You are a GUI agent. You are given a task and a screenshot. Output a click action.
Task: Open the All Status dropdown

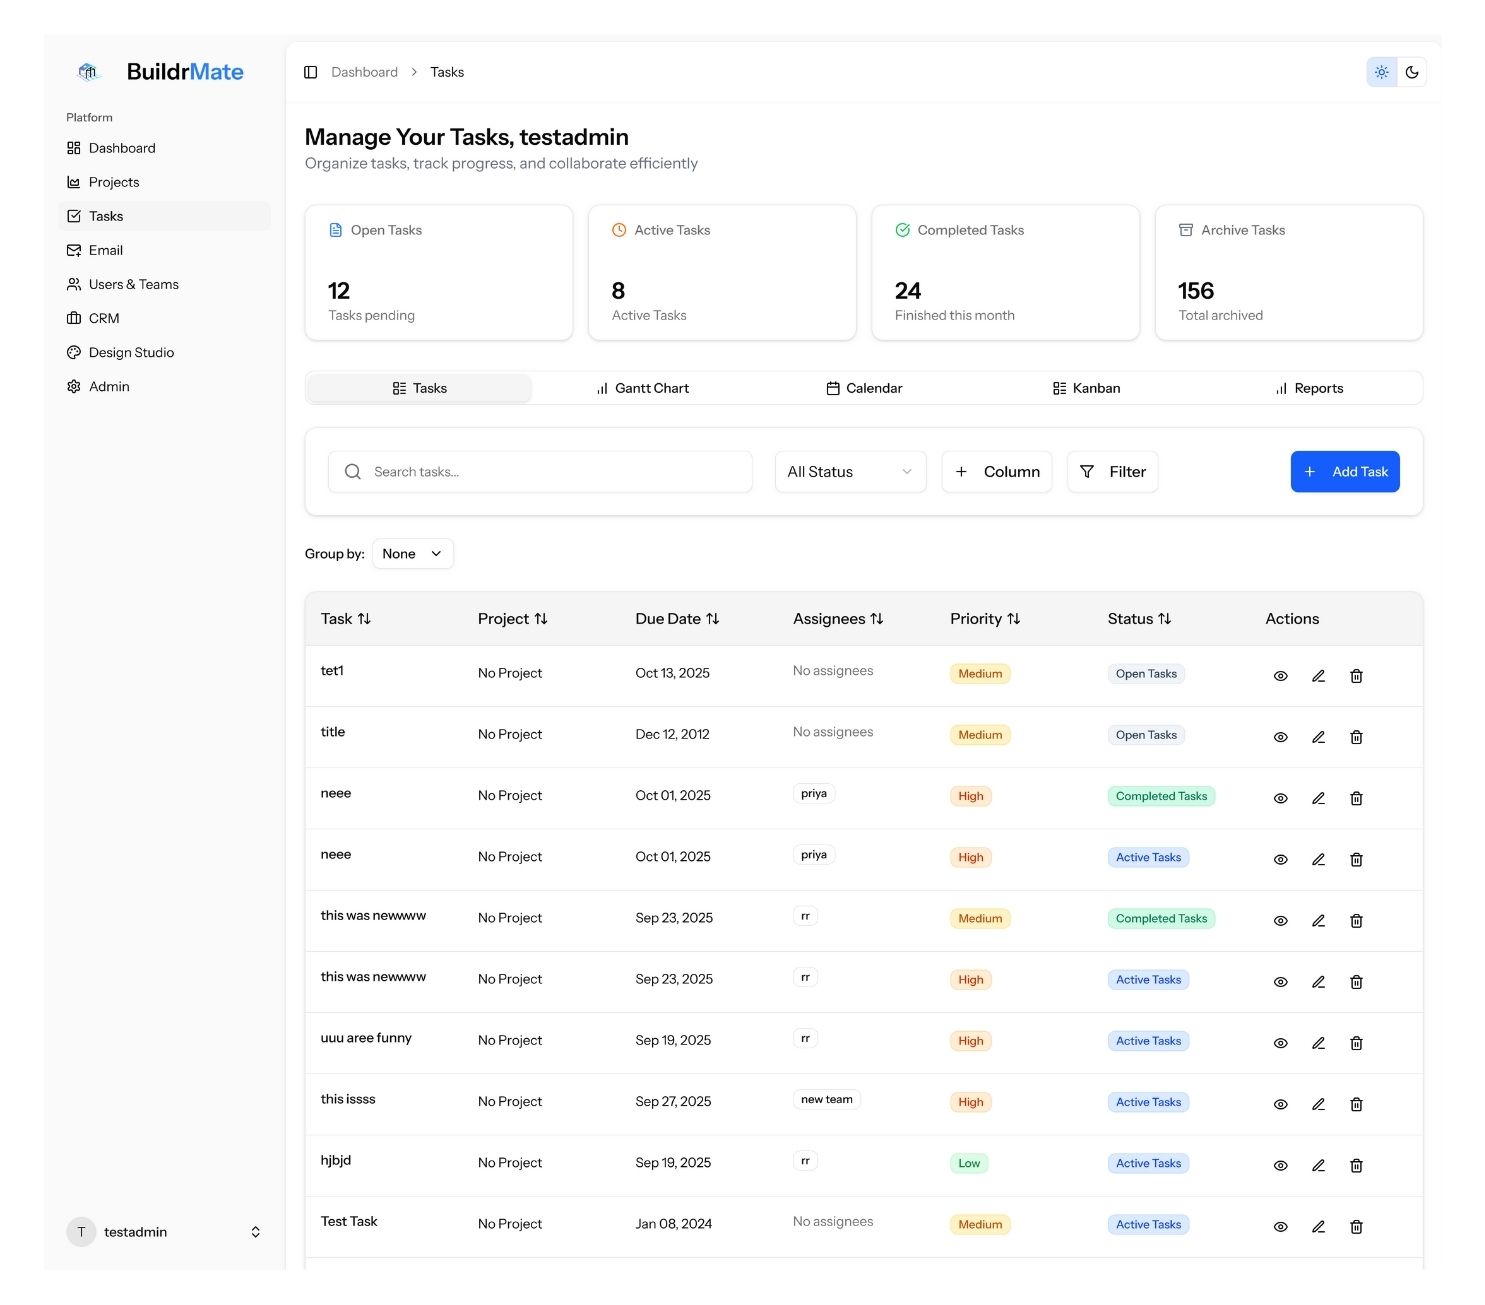click(x=850, y=472)
